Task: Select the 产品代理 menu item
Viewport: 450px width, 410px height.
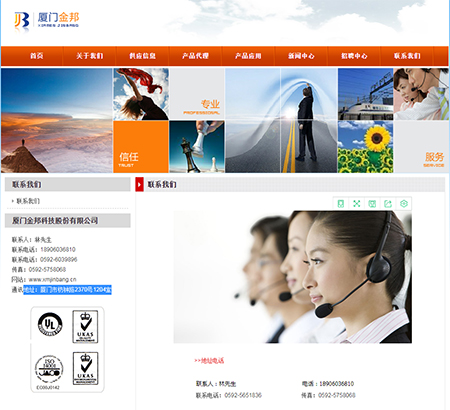Action: 195,56
